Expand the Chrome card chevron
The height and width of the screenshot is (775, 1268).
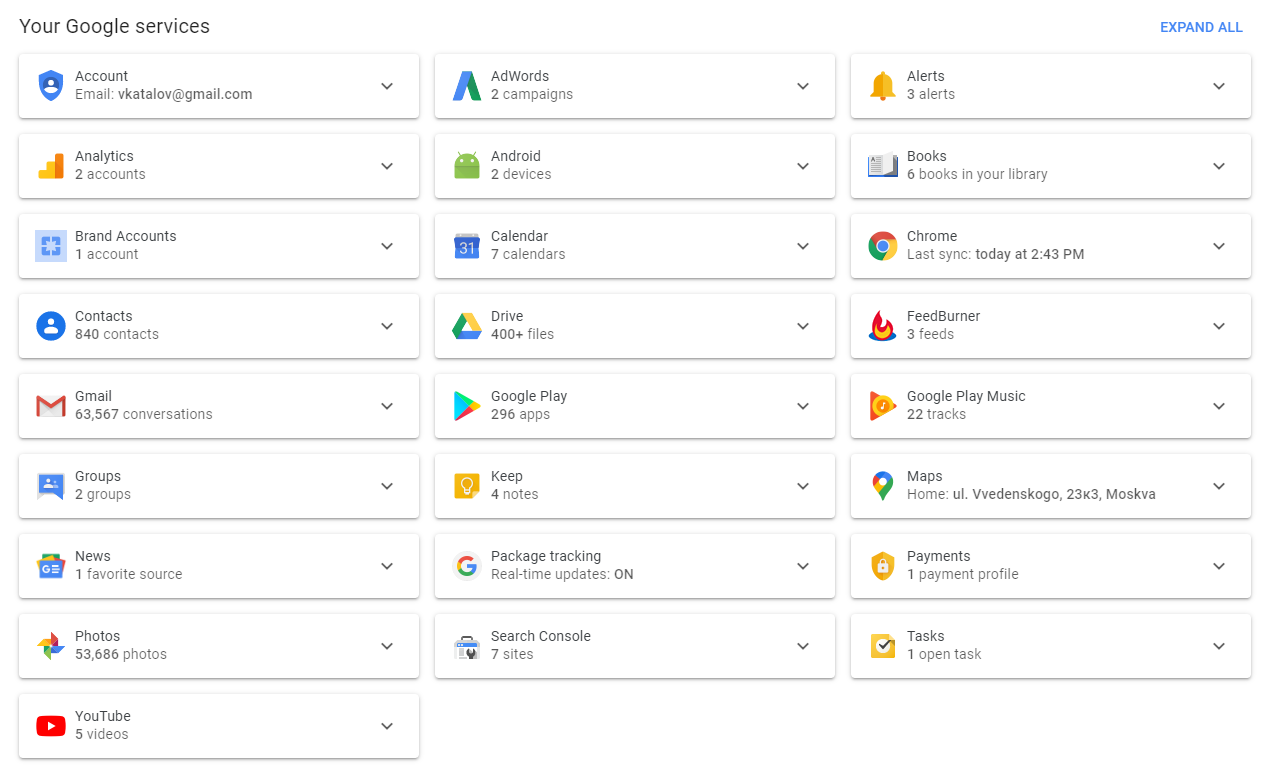1219,246
